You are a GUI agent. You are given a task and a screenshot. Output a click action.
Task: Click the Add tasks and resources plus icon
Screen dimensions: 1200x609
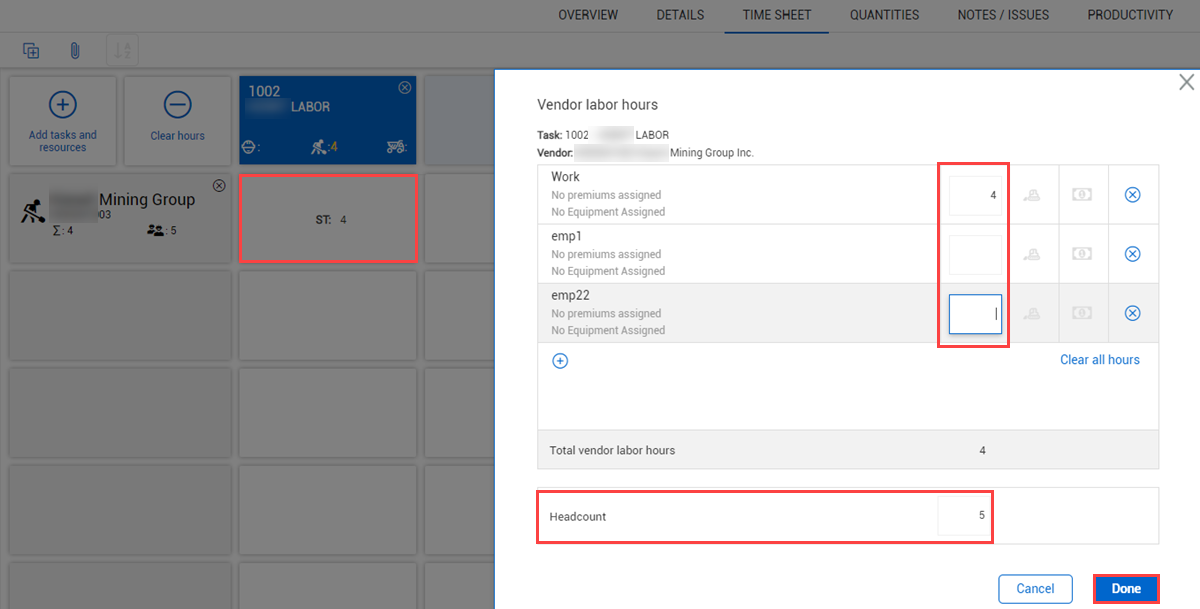pos(62,105)
